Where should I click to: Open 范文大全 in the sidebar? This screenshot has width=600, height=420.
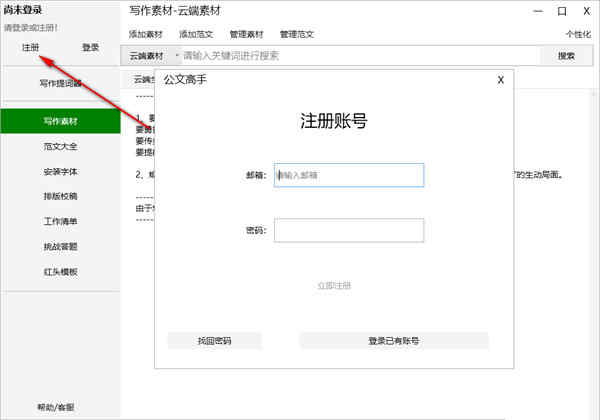coord(60,146)
